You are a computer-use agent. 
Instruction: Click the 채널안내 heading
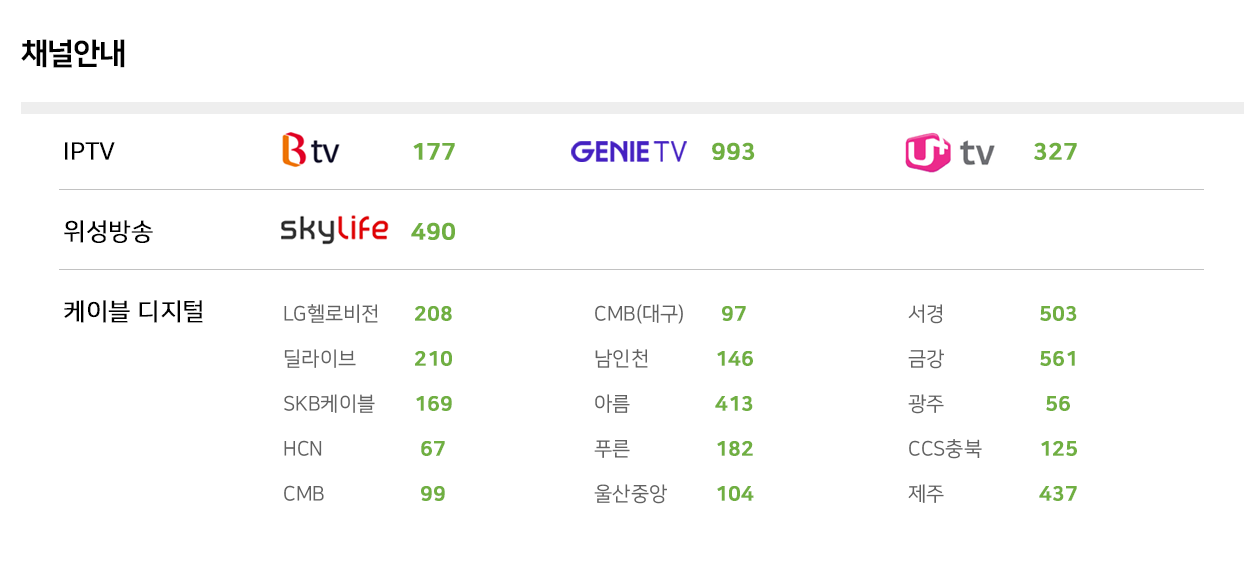pyautogui.click(x=73, y=53)
